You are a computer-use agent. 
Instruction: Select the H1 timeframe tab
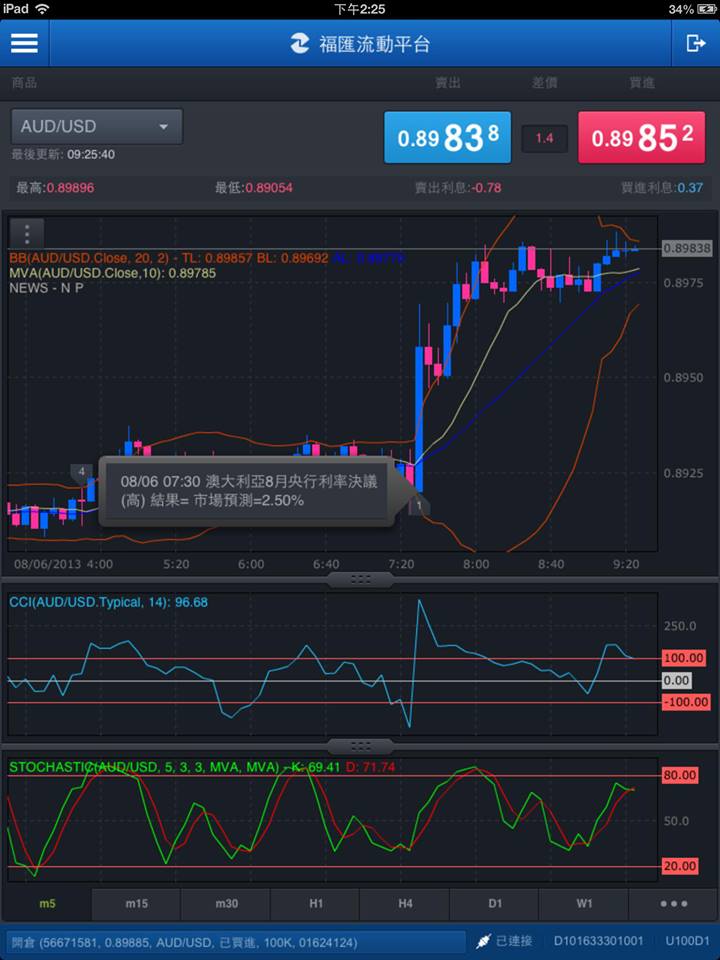315,904
